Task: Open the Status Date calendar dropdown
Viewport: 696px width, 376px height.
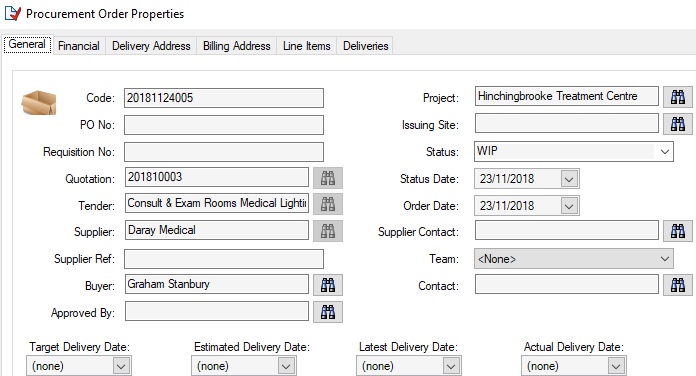Action: point(569,179)
